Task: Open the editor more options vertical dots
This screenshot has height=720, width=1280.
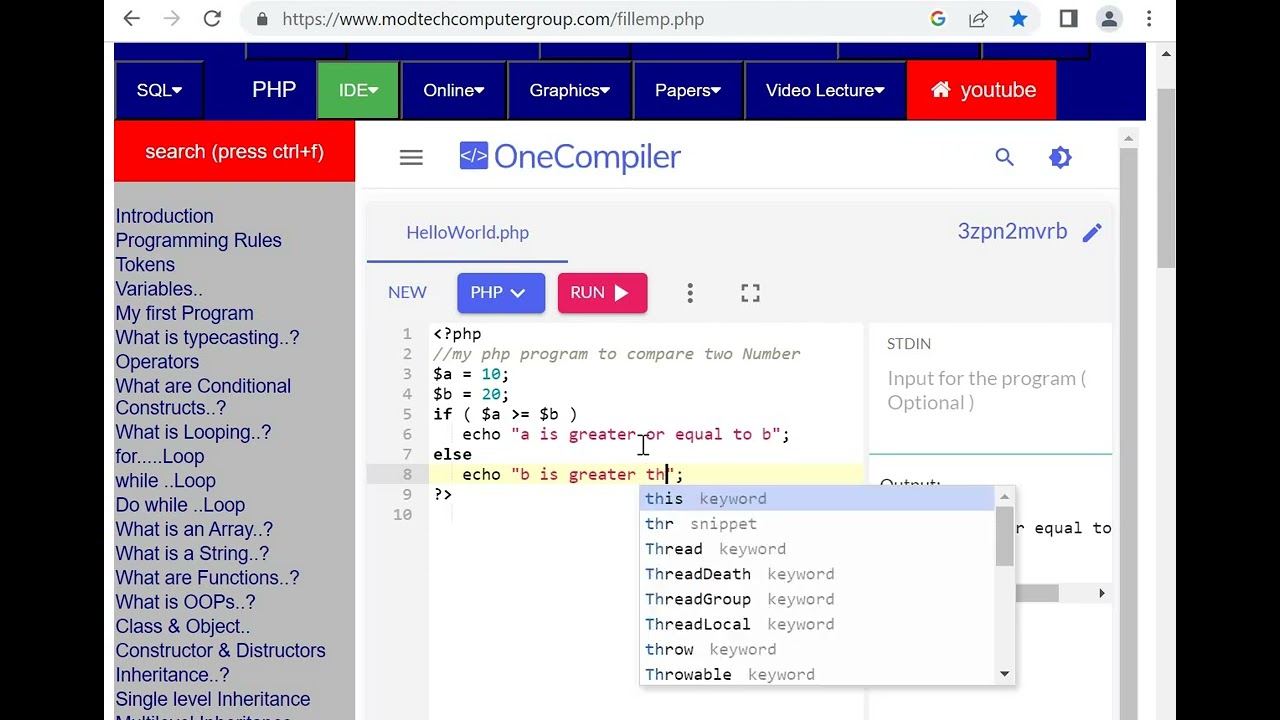Action: [690, 293]
